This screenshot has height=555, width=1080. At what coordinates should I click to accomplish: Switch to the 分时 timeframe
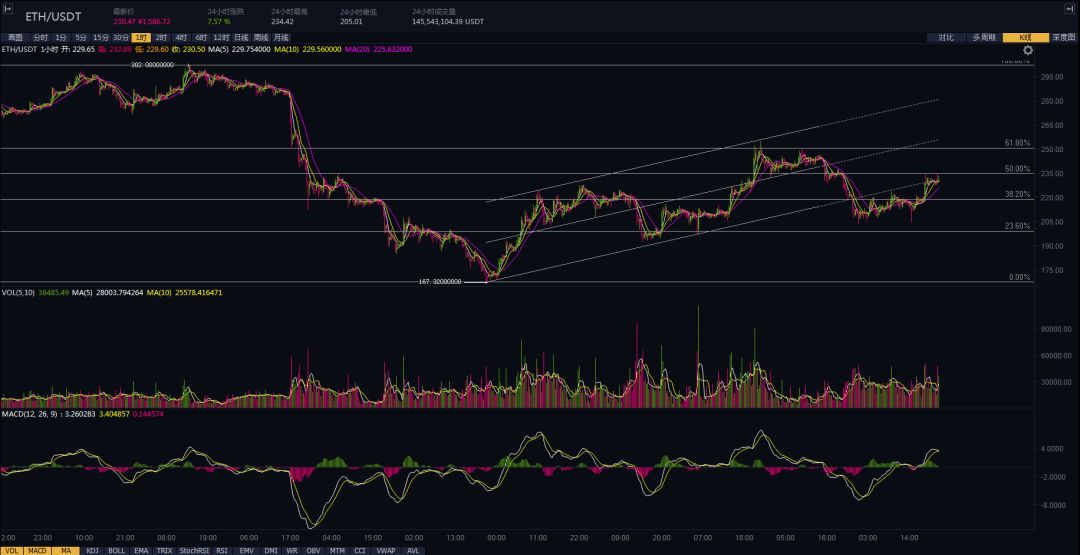point(41,38)
